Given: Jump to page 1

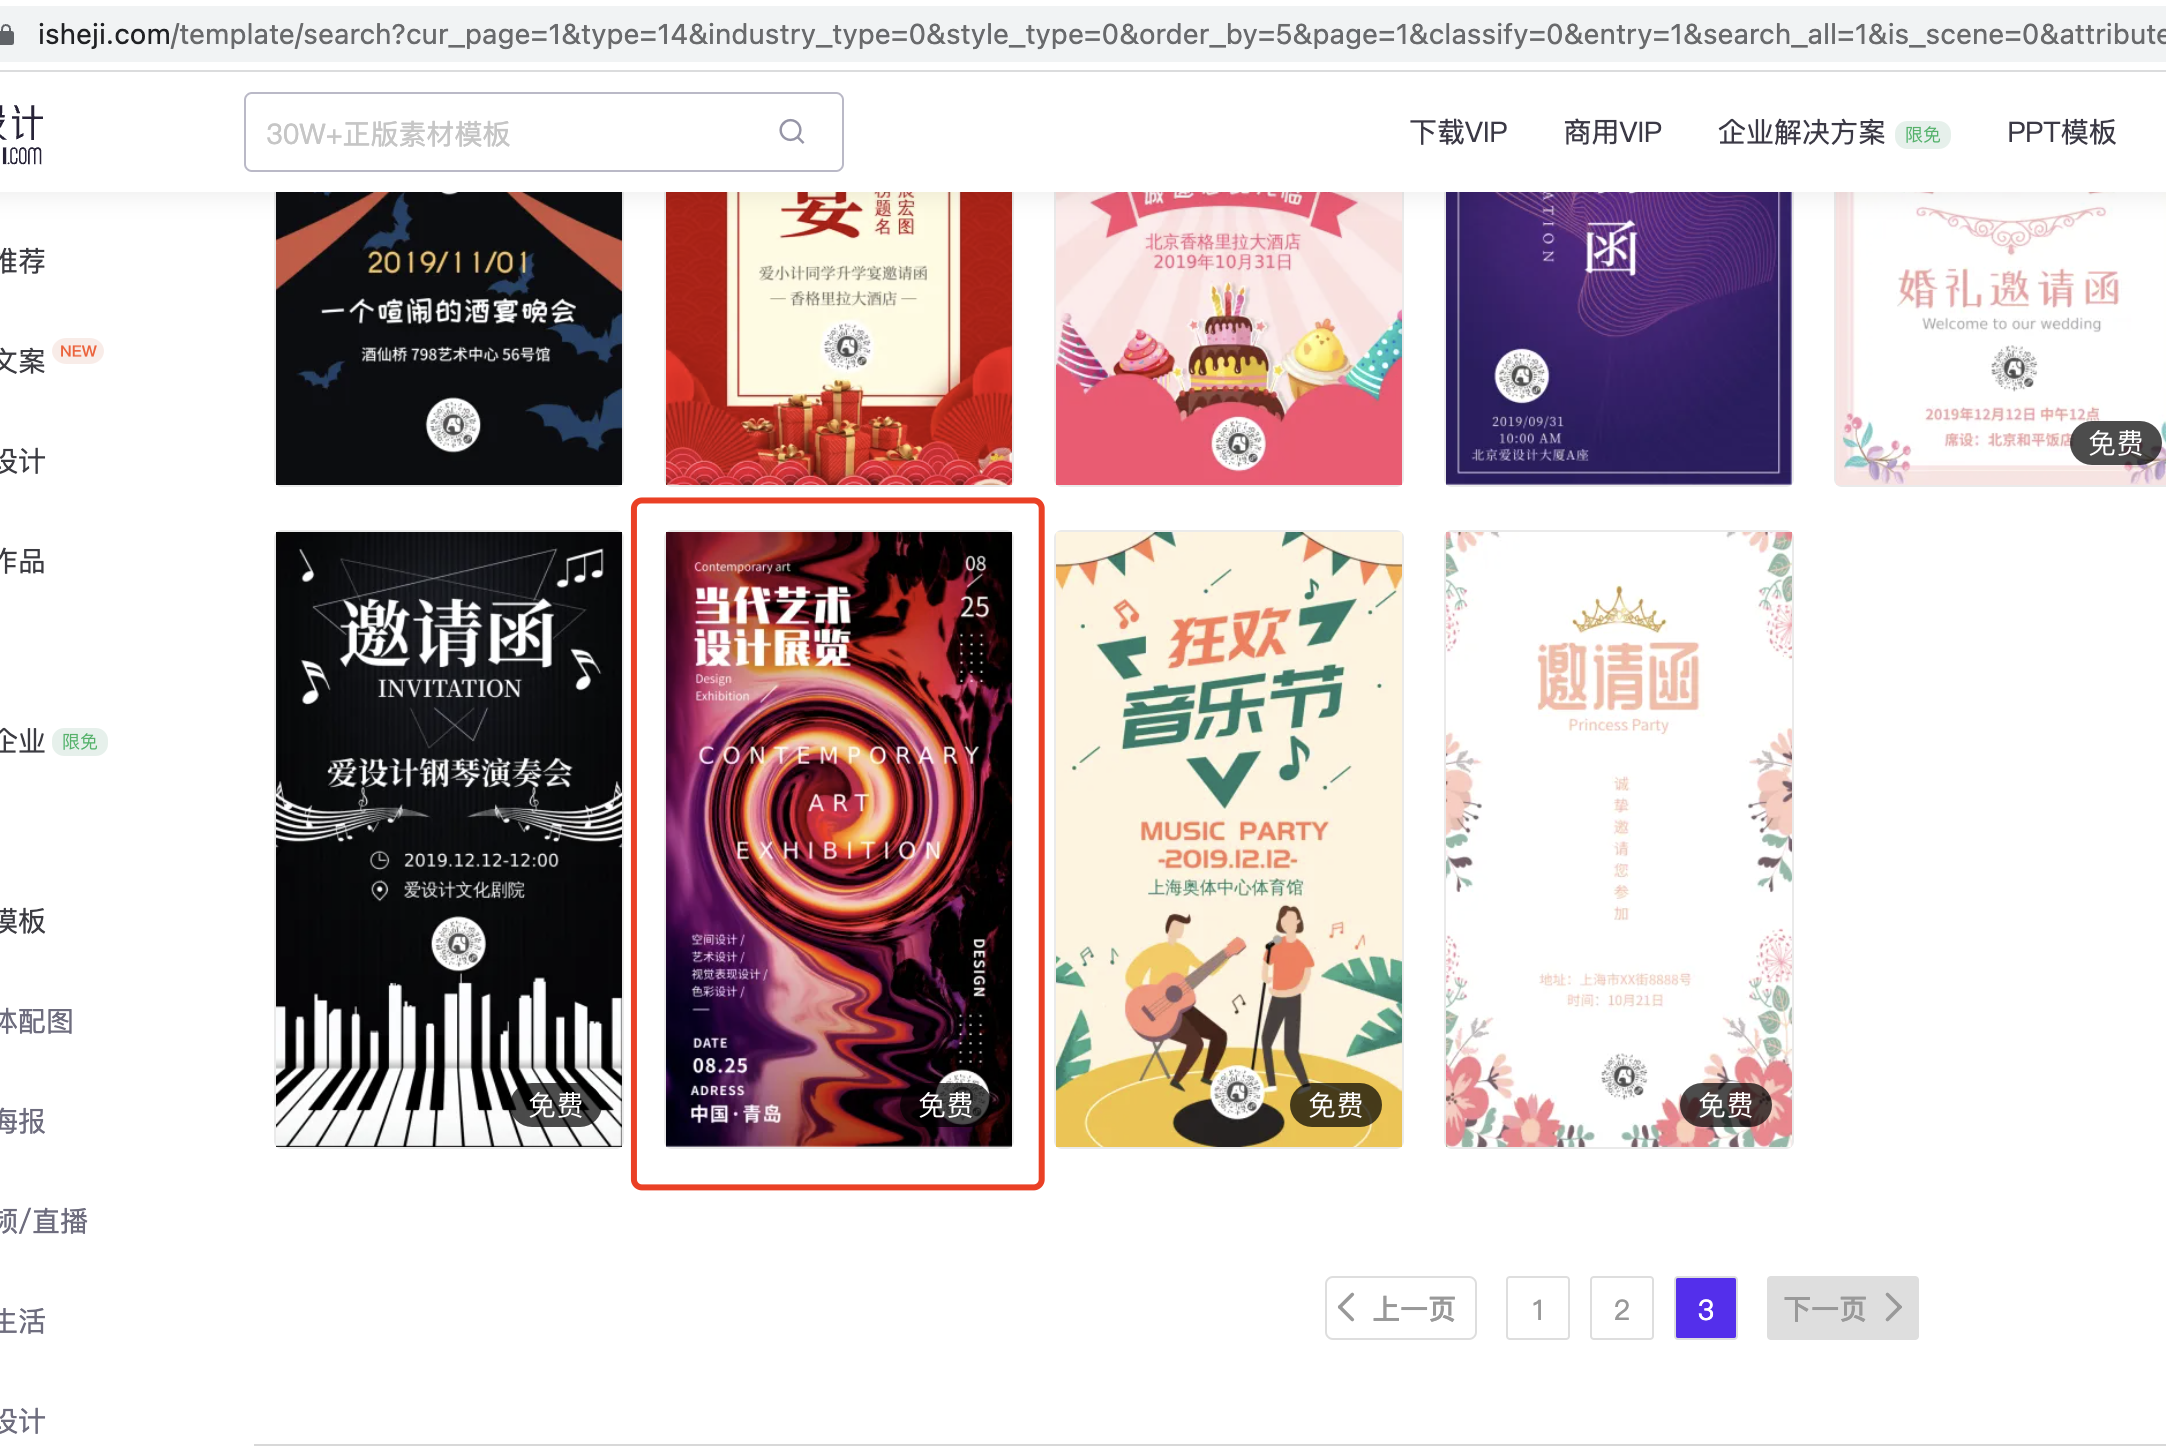Looking at the screenshot, I should 1537,1308.
